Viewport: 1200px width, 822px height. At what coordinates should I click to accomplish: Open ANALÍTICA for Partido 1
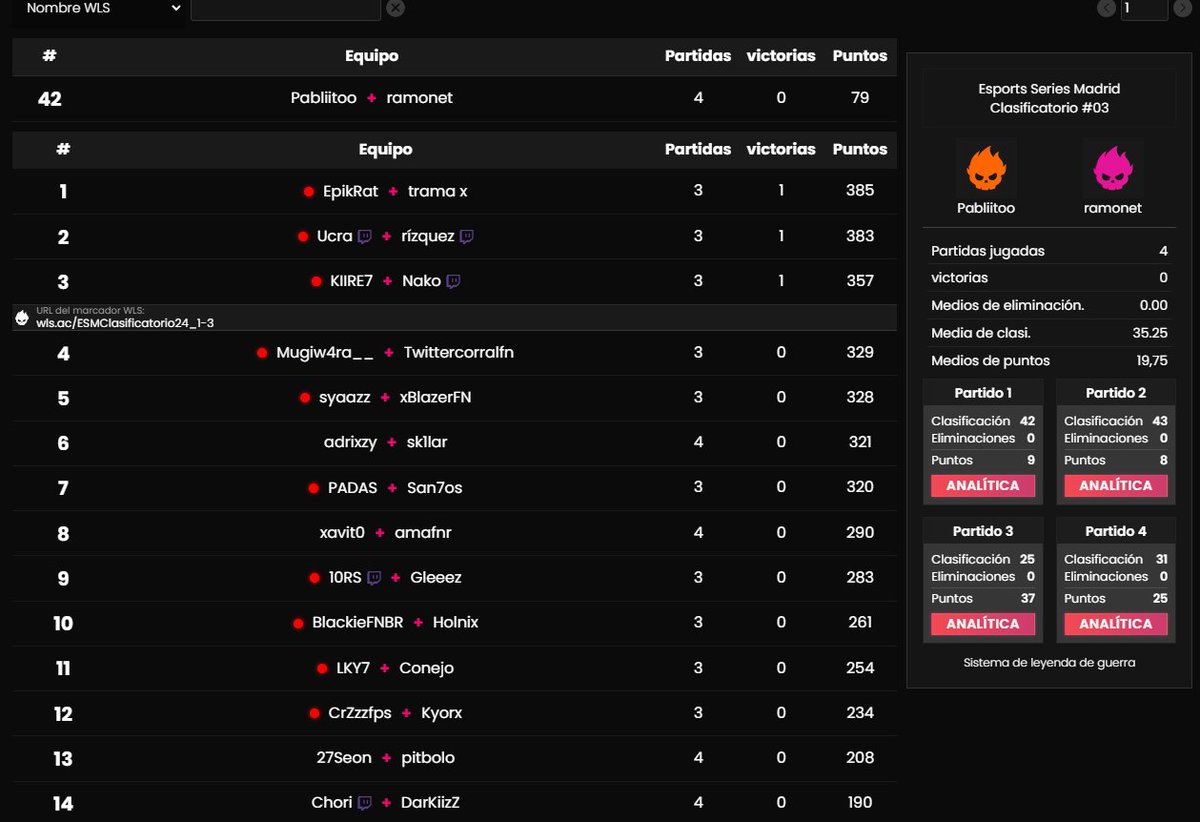982,485
